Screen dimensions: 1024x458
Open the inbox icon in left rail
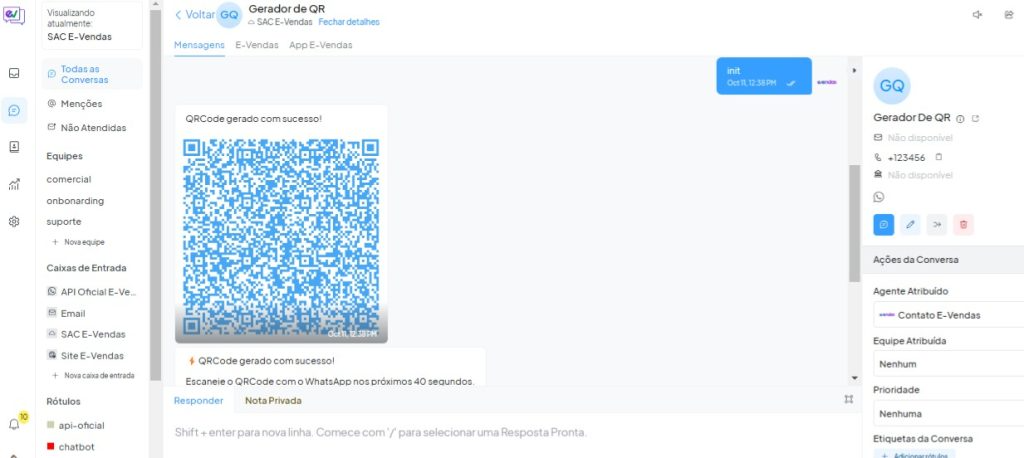tap(14, 73)
